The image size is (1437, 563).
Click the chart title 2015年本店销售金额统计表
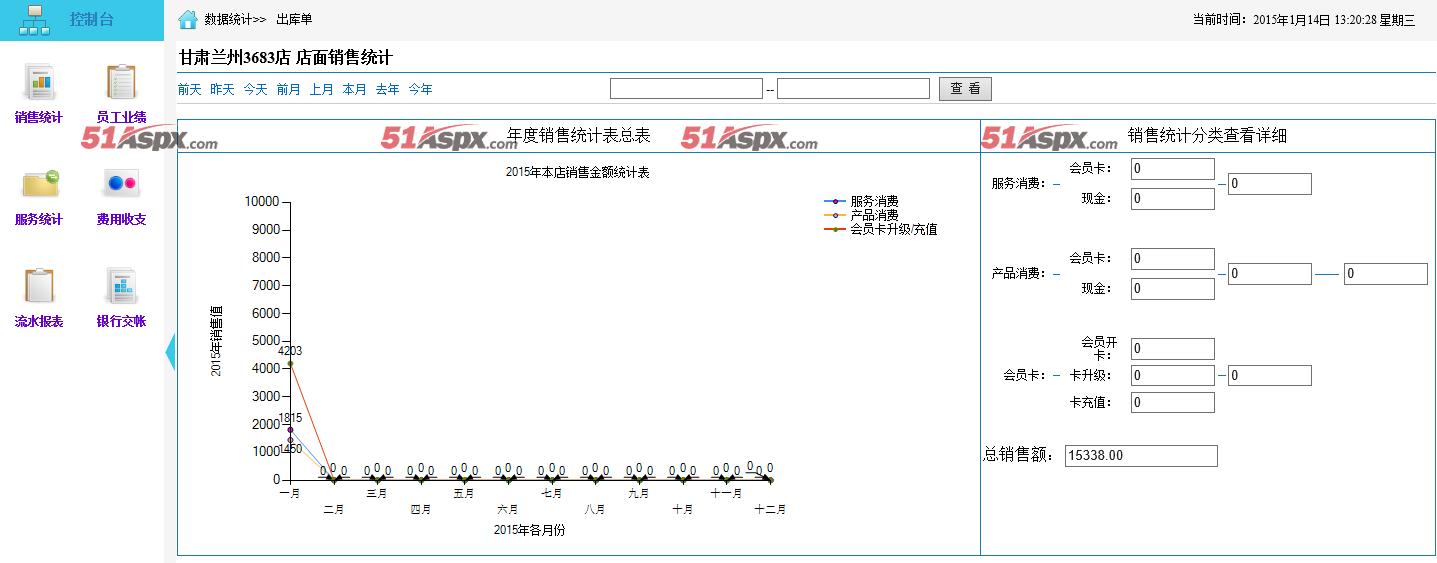(x=578, y=173)
